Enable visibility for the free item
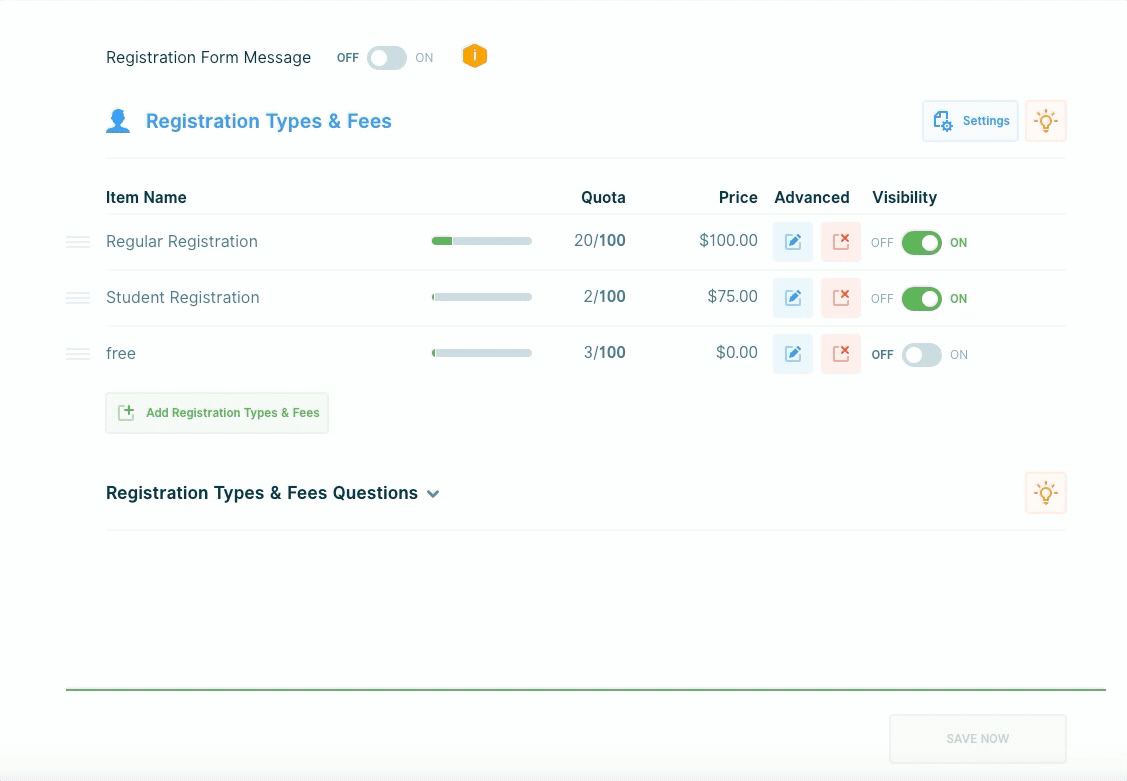 921,355
